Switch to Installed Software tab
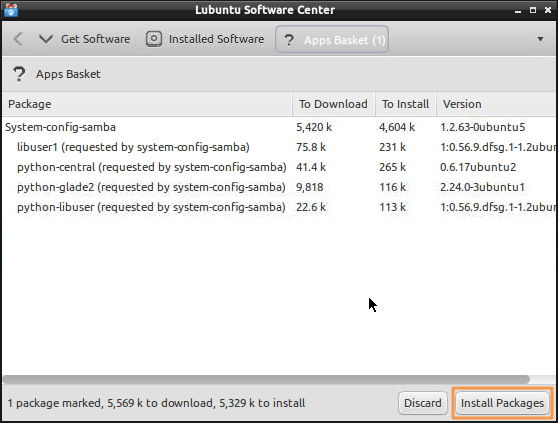The image size is (558, 423). (x=205, y=39)
